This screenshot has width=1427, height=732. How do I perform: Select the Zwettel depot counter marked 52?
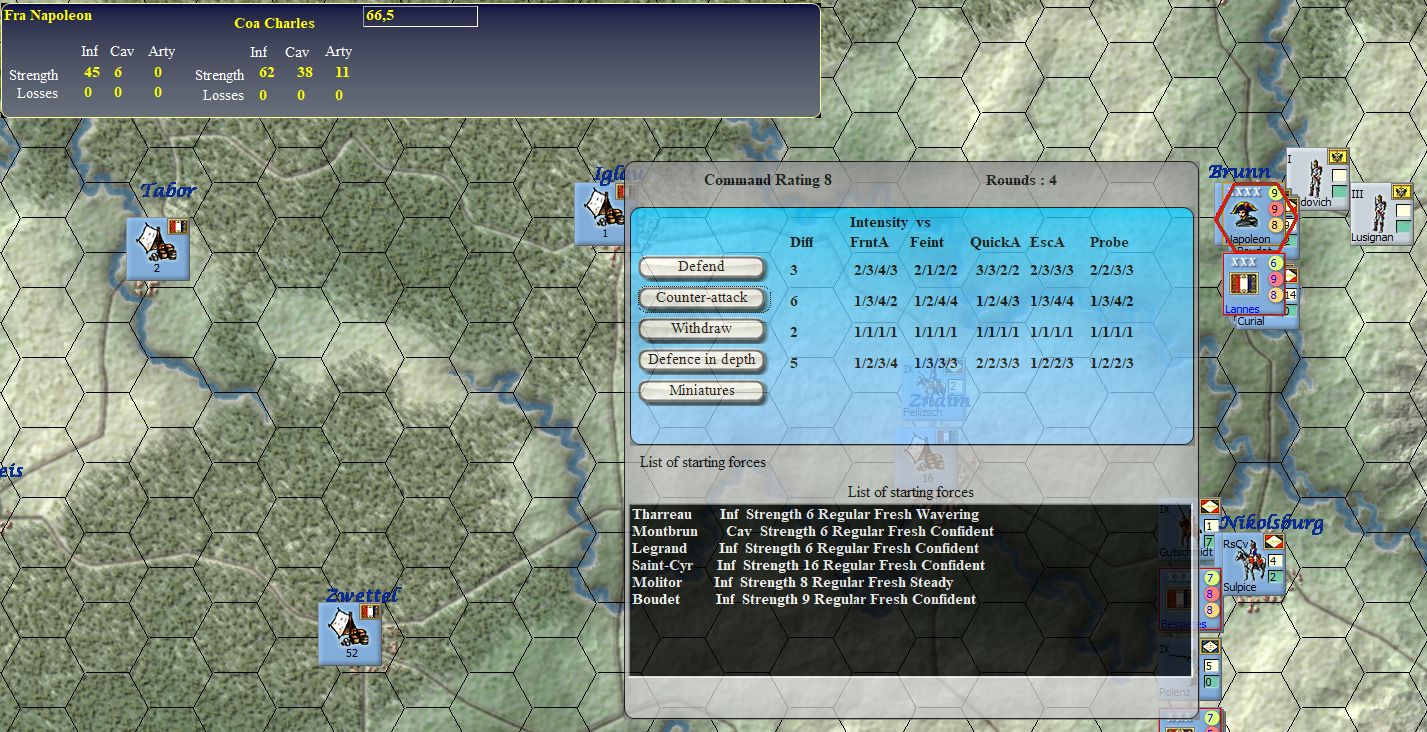click(350, 633)
